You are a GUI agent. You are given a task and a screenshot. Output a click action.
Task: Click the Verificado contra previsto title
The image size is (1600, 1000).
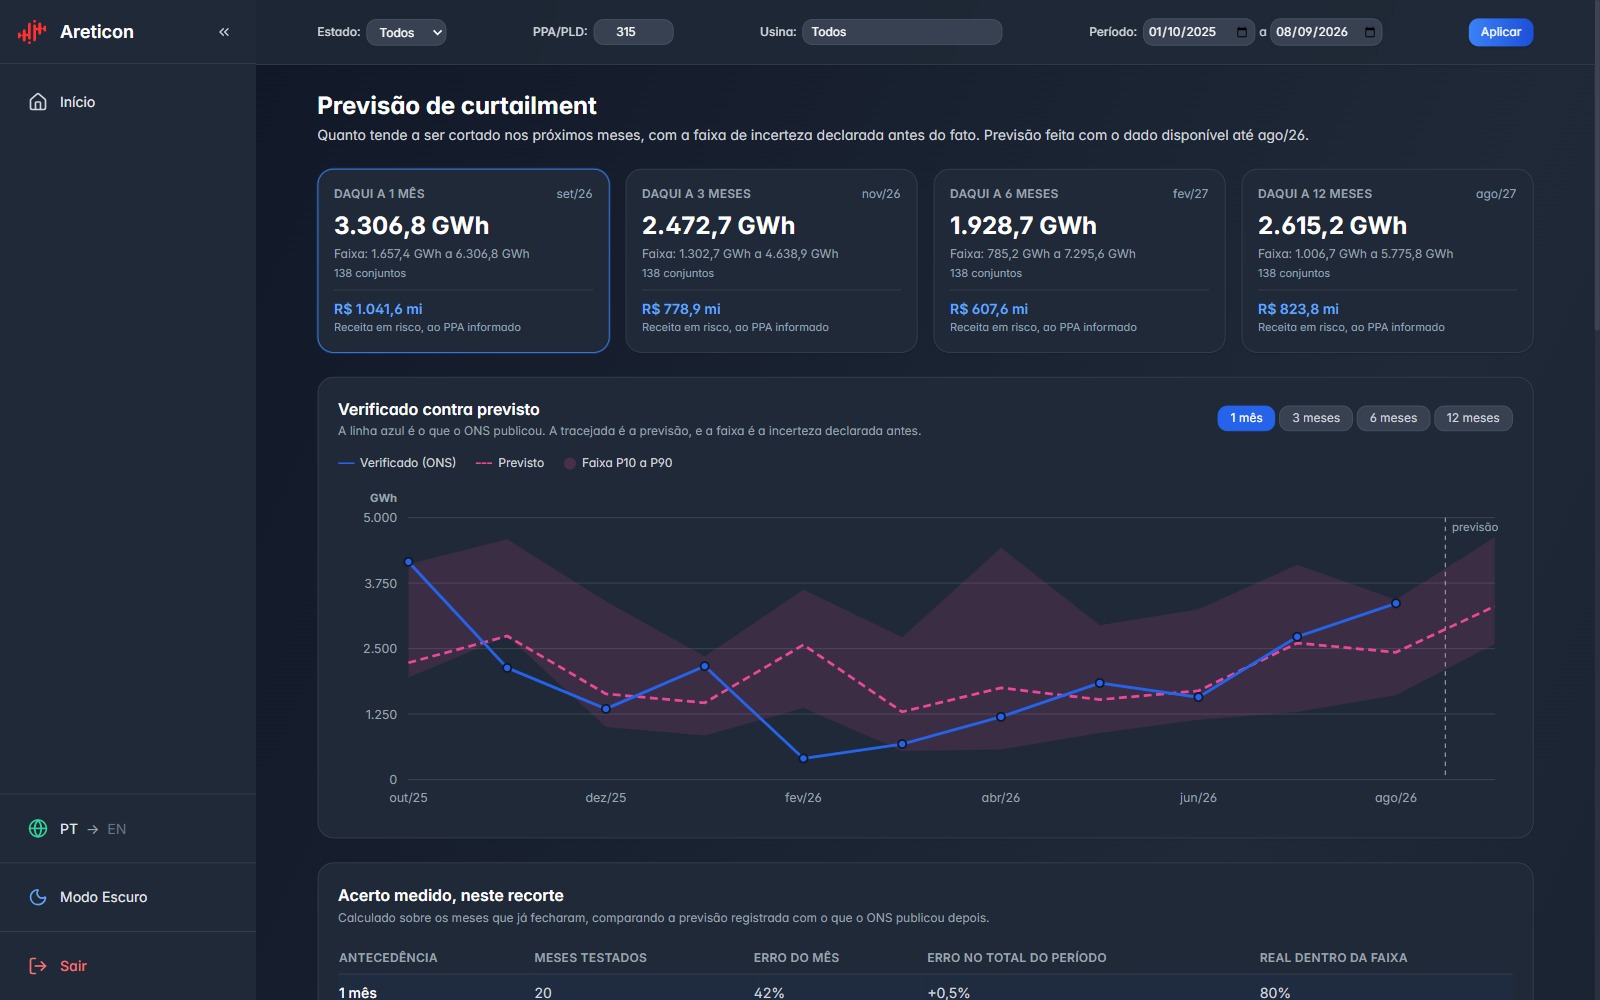click(439, 409)
